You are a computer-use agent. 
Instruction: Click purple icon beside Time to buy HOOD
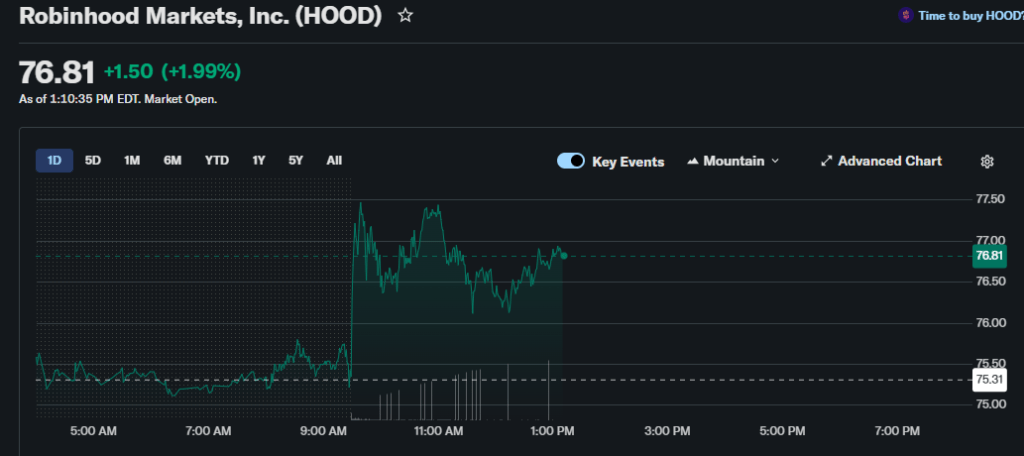(905, 15)
